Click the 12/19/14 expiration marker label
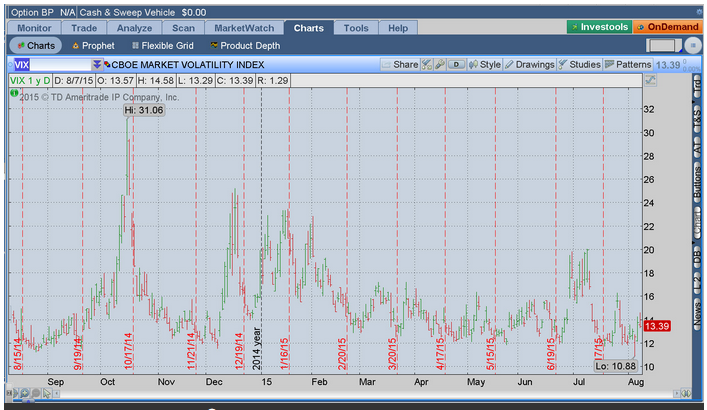 239,351
